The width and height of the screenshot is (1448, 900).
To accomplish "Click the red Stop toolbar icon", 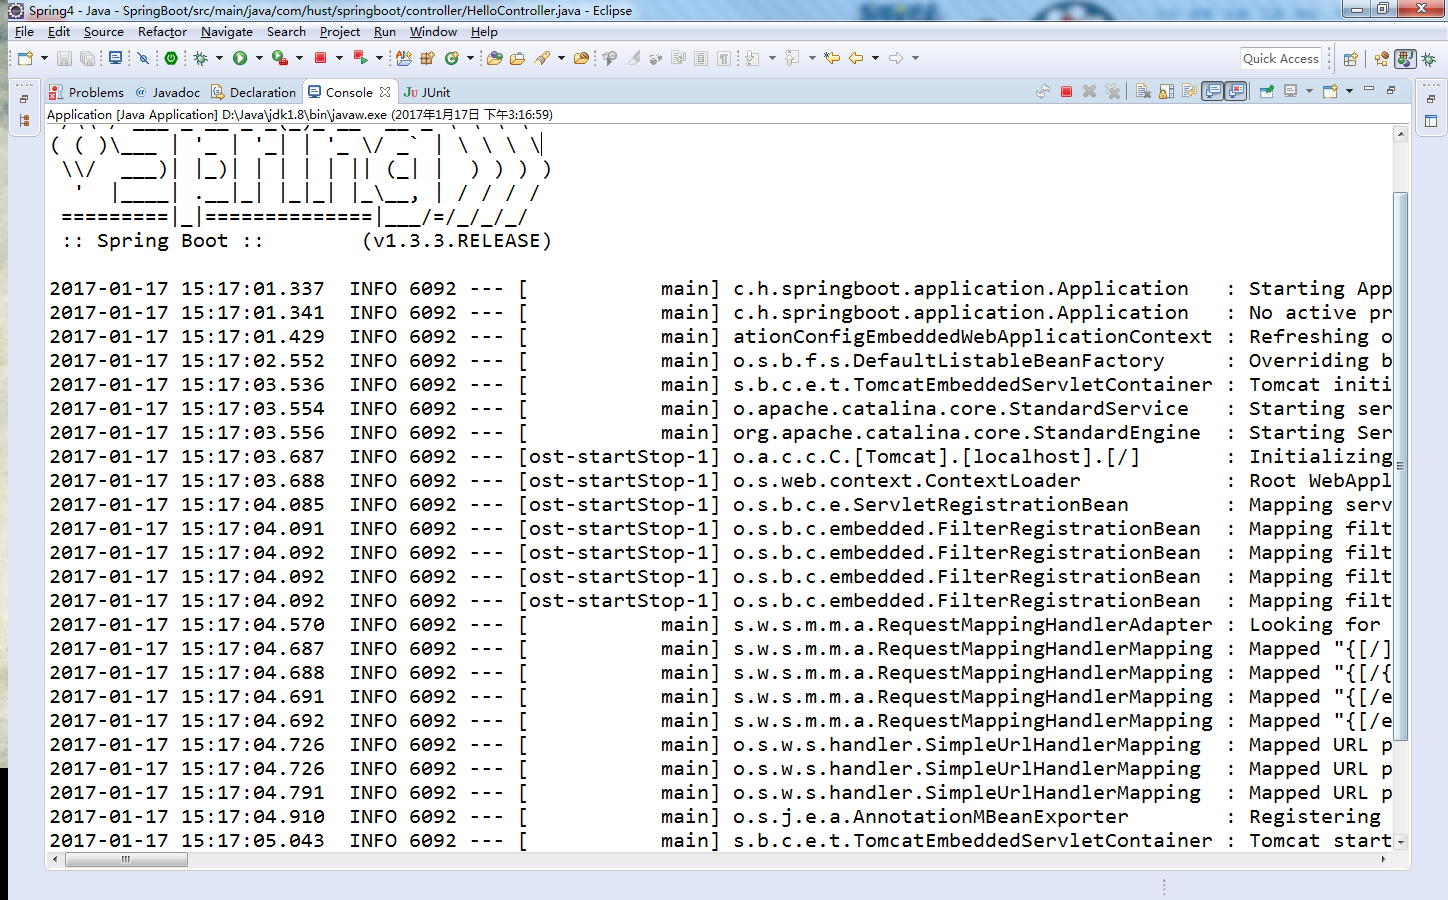I will [x=320, y=58].
